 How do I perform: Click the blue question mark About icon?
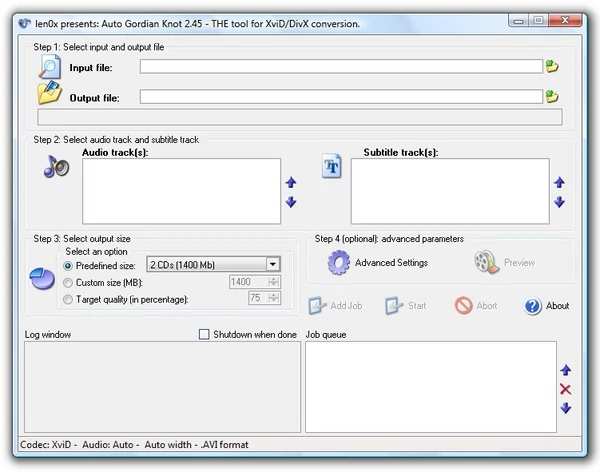point(532,306)
